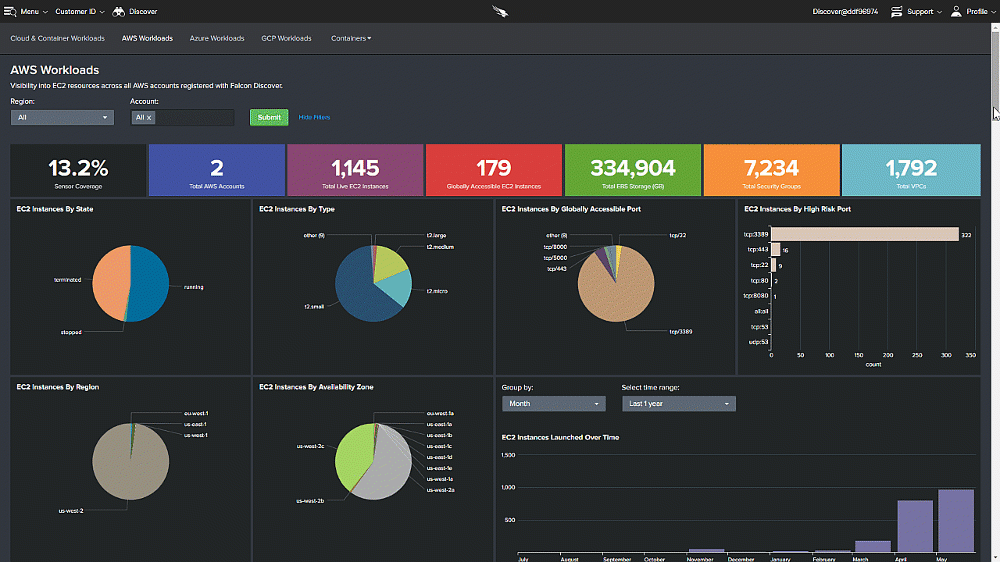Click the Total AWS Accounts tile
The image size is (1000, 562).
tap(217, 170)
